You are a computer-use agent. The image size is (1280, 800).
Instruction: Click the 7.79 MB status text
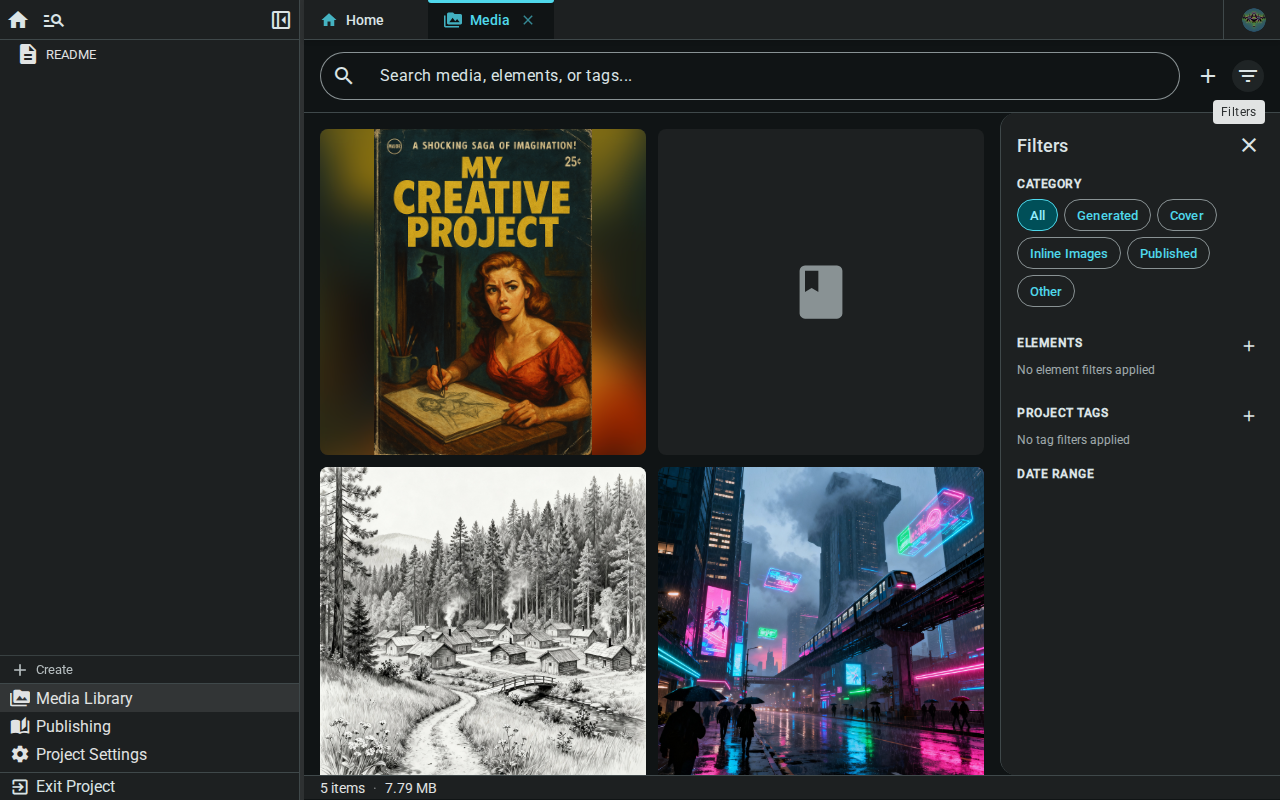[411, 788]
